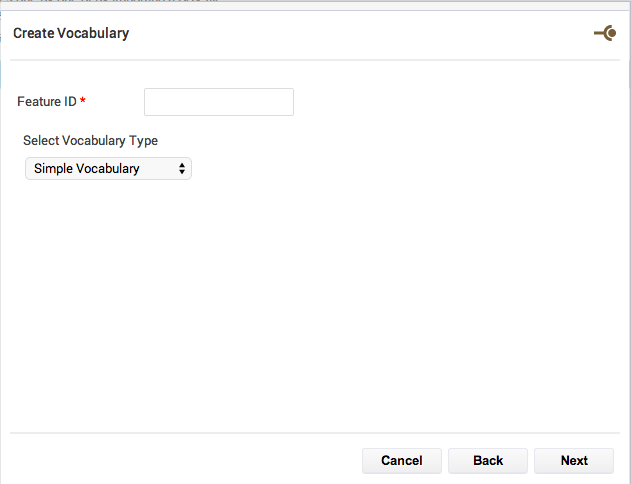Click the dash stem of the header icon
Screen dimensions: 631x484
(599, 33)
